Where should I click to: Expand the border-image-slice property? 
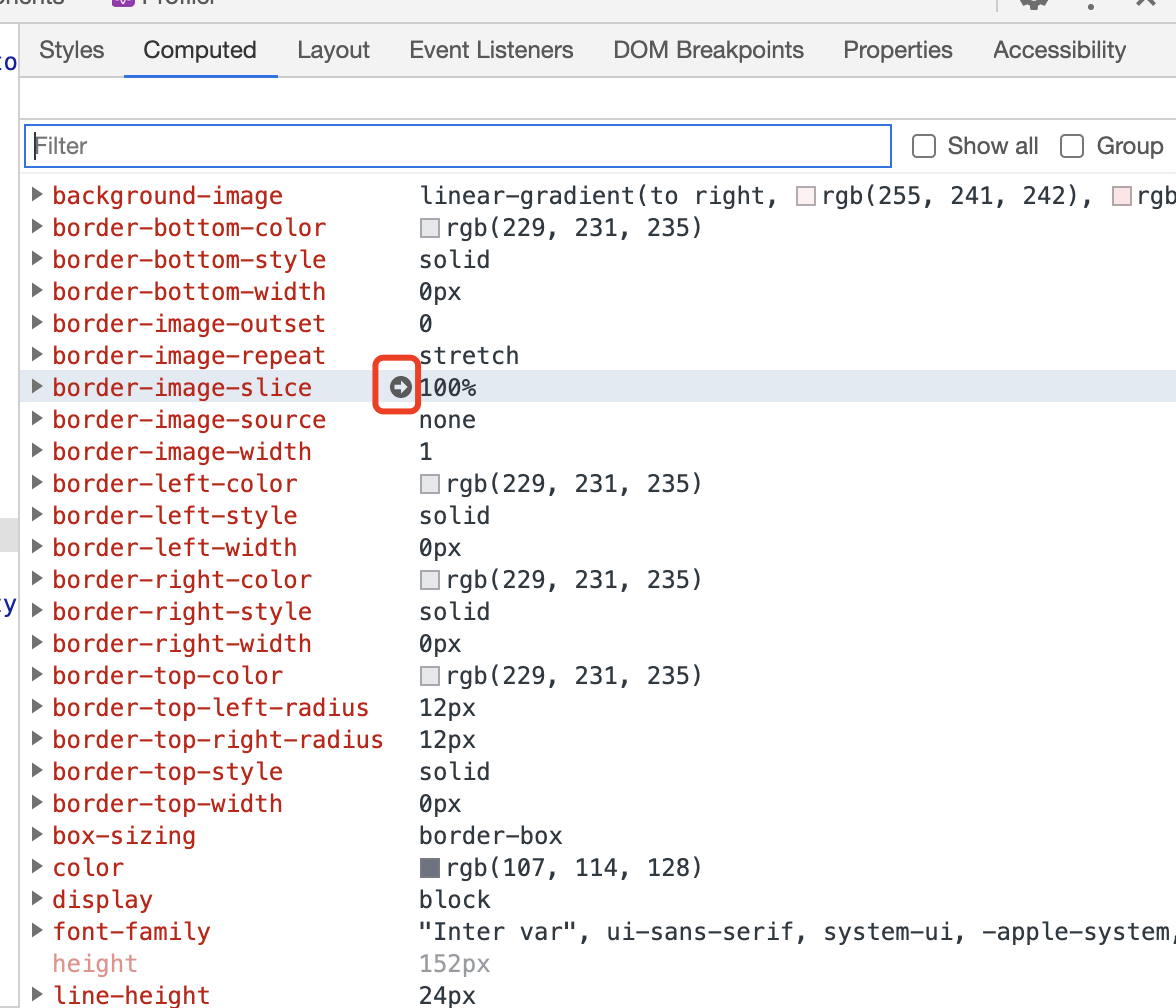[36, 387]
